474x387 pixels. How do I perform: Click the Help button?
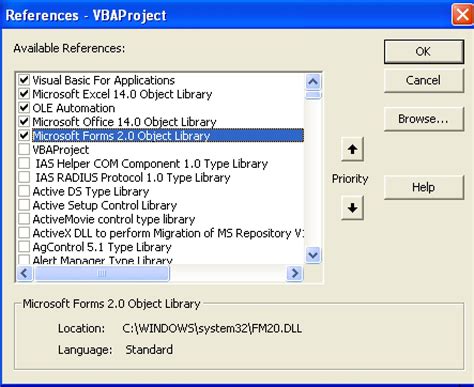[x=424, y=187]
